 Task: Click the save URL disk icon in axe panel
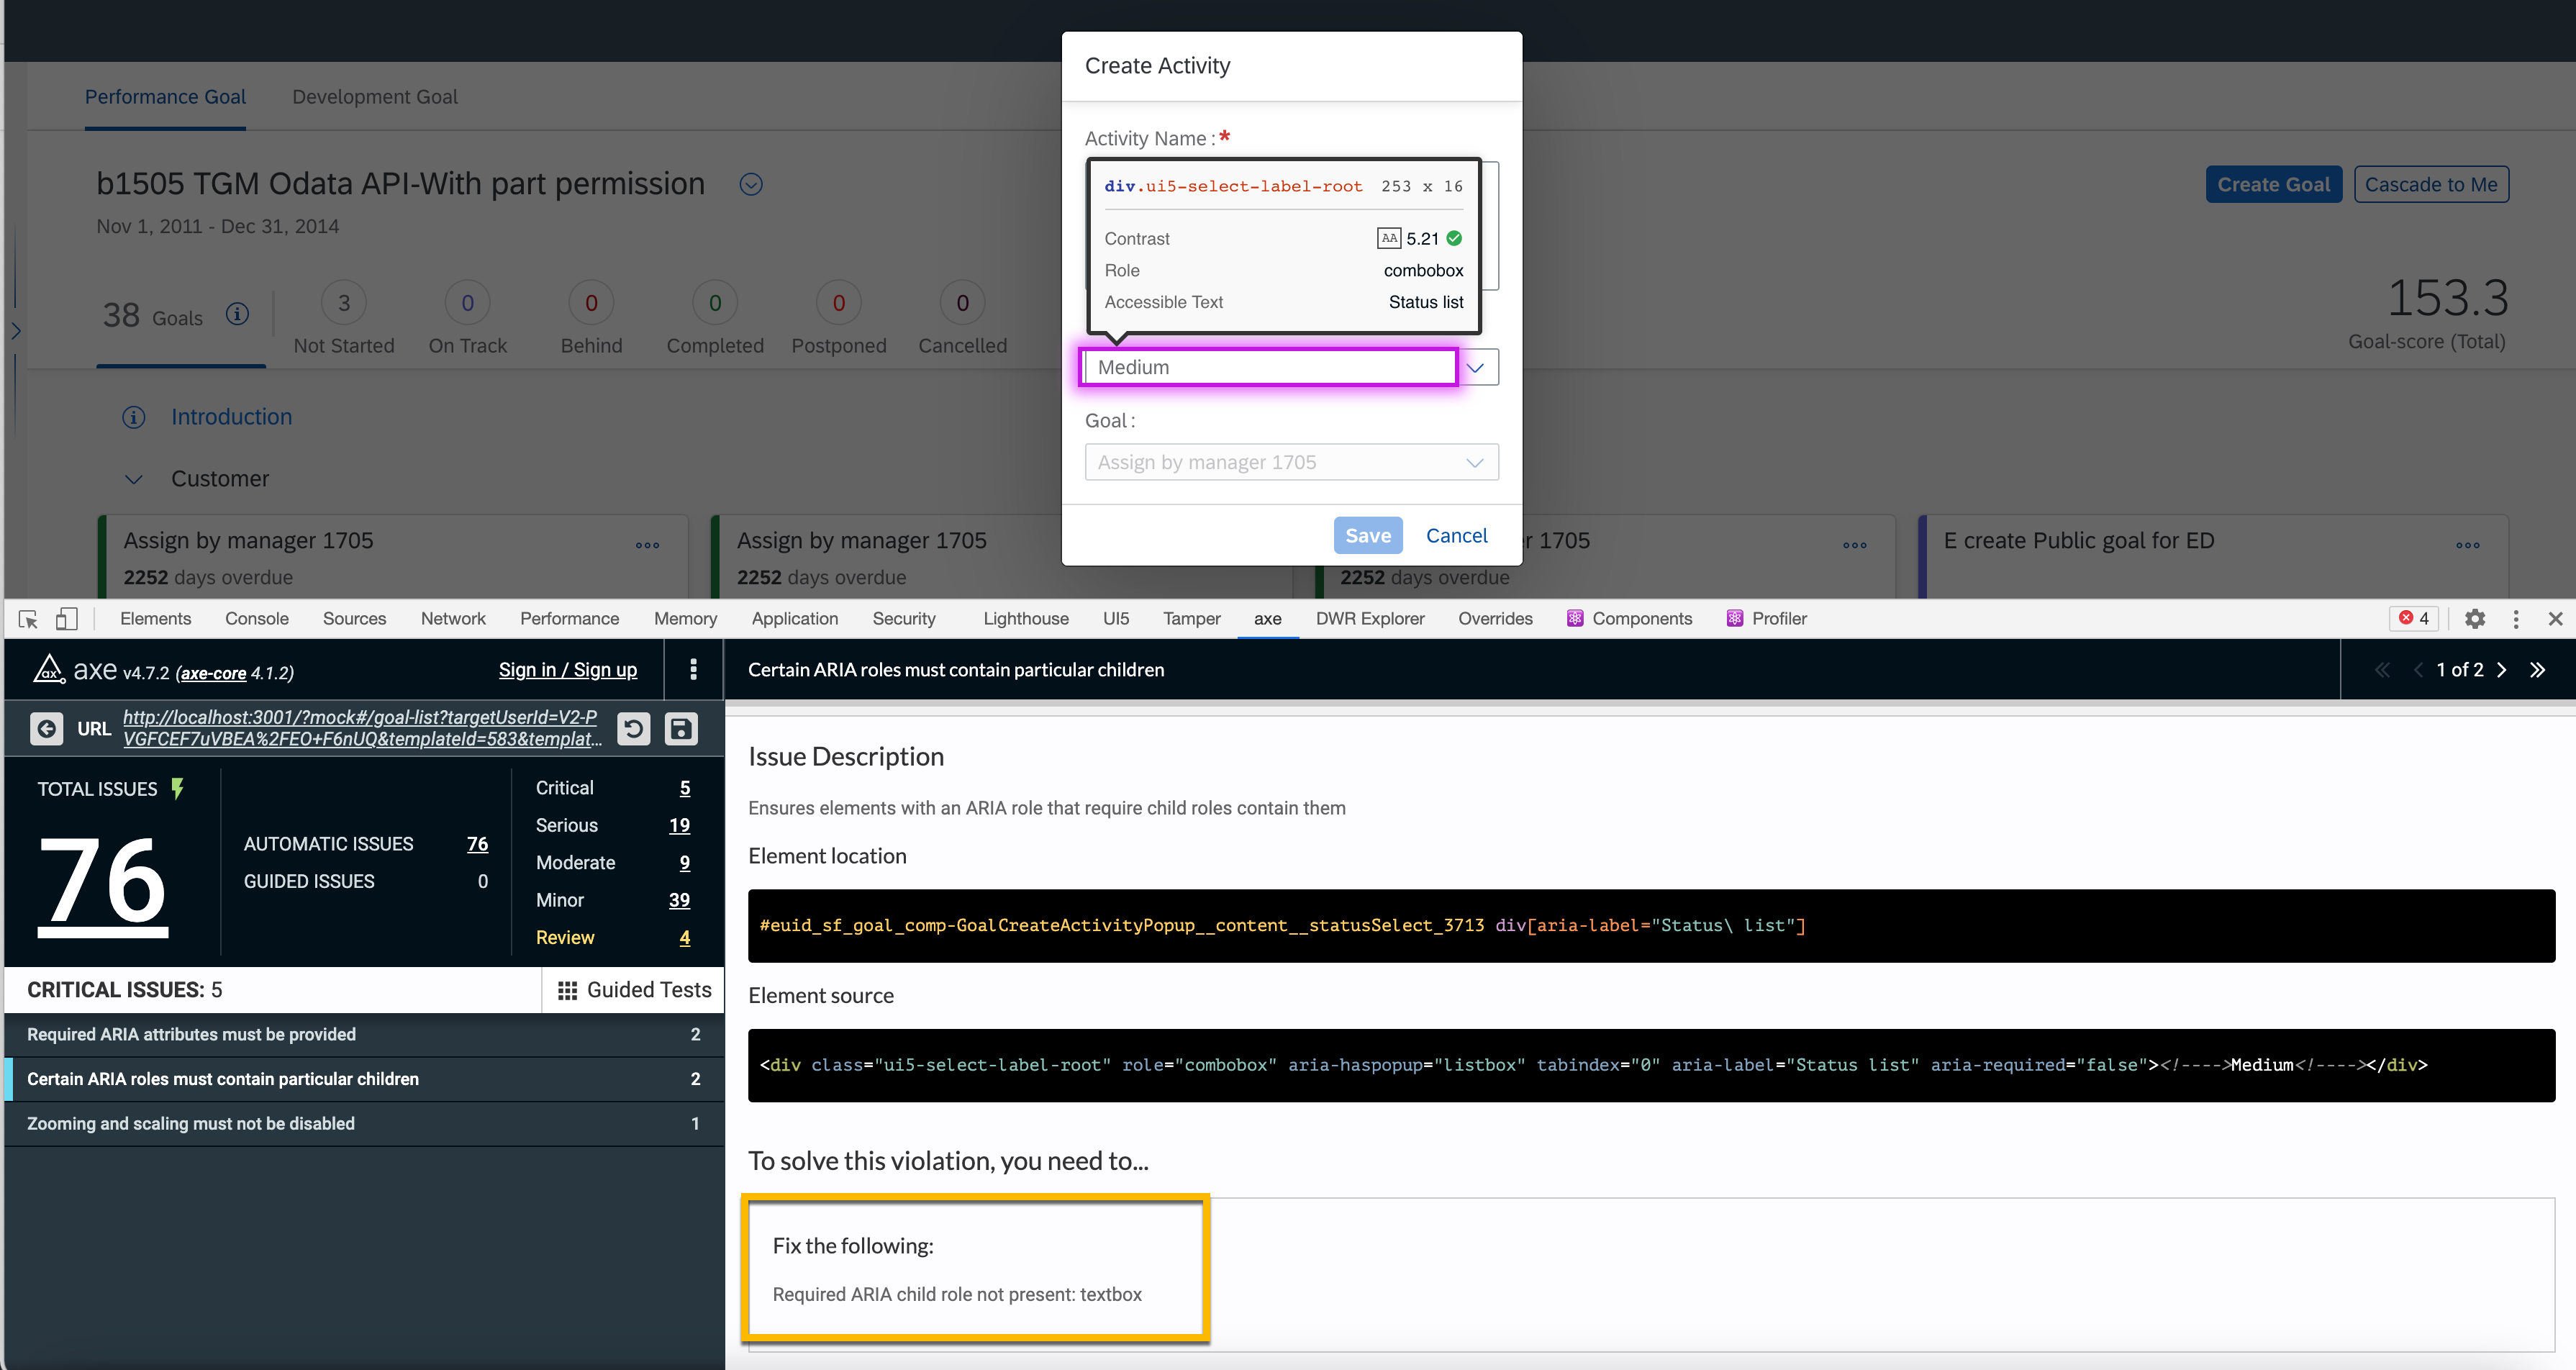(681, 728)
